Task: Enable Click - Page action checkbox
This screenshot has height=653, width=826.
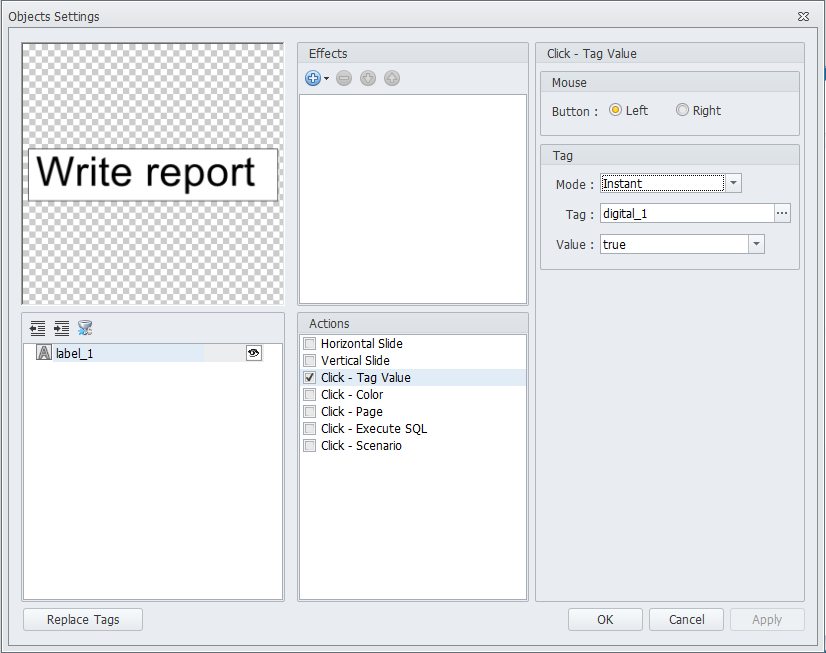Action: point(310,411)
